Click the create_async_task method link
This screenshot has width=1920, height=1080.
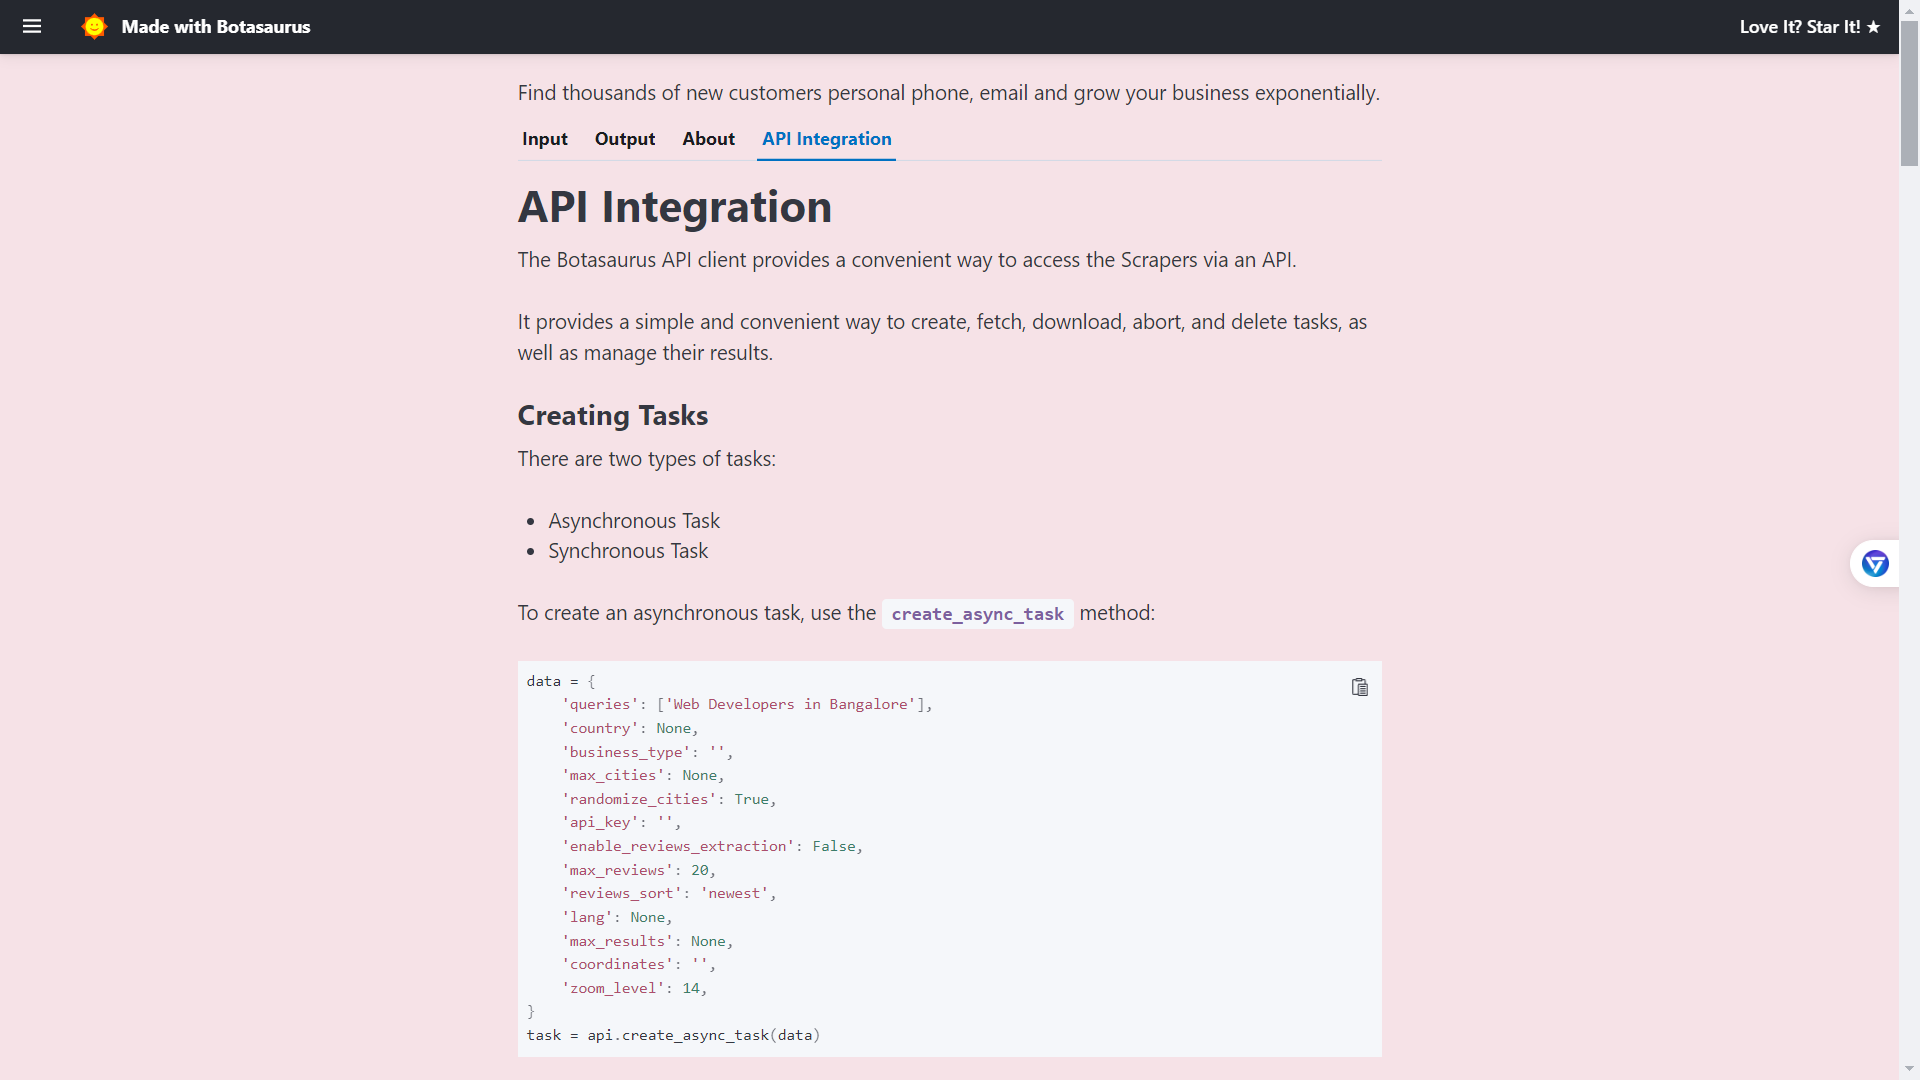tap(977, 613)
